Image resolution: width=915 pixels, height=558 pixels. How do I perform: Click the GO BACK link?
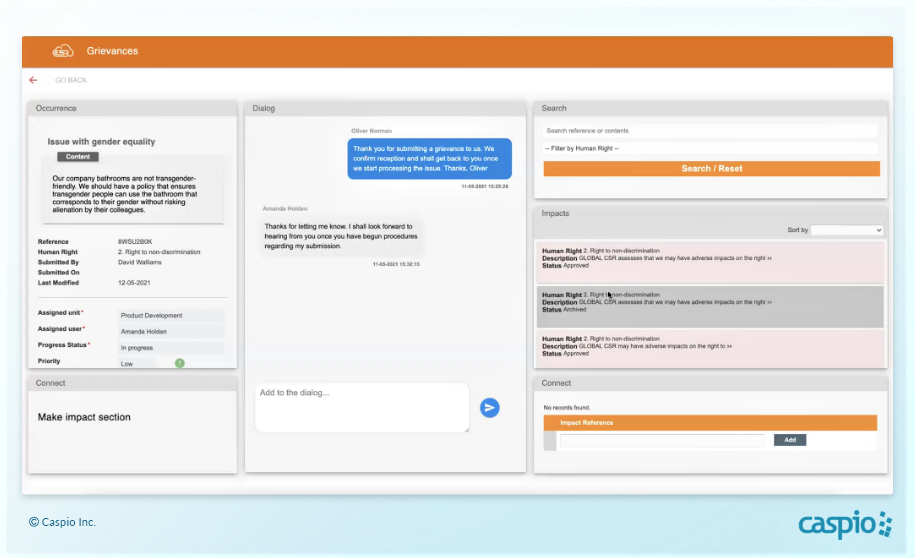click(x=71, y=80)
